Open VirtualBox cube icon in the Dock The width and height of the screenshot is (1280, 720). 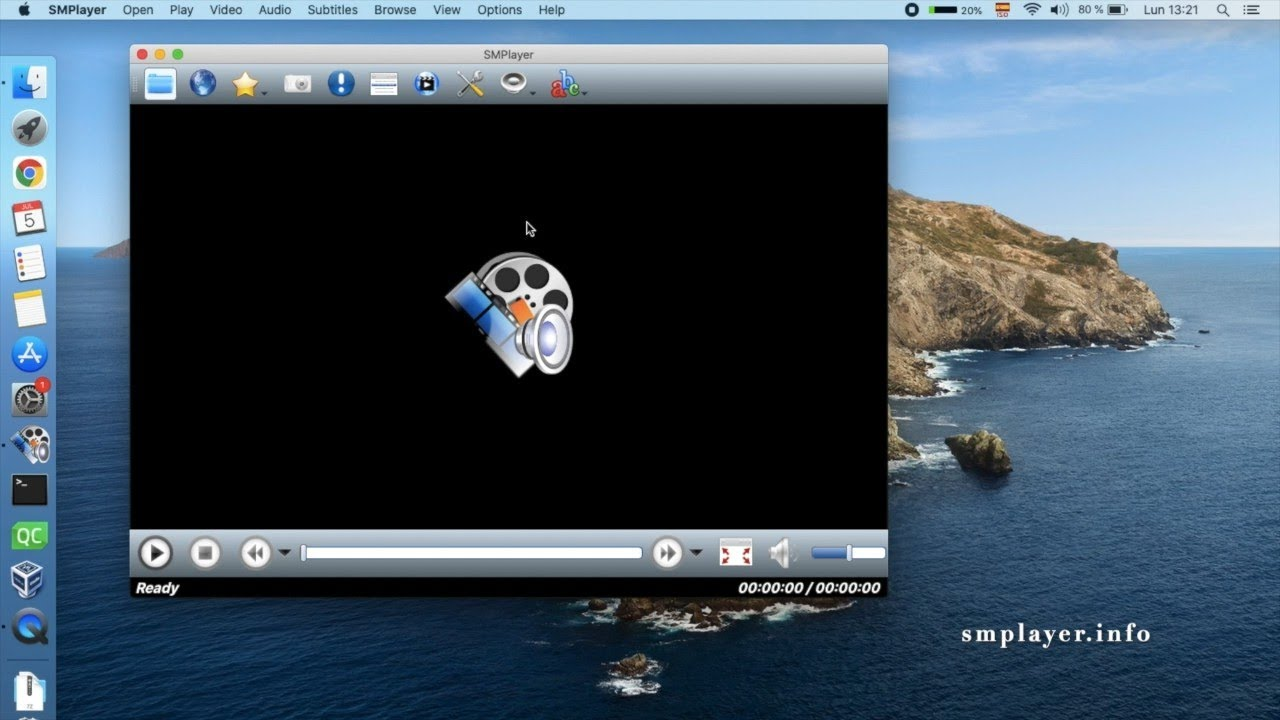(30, 581)
